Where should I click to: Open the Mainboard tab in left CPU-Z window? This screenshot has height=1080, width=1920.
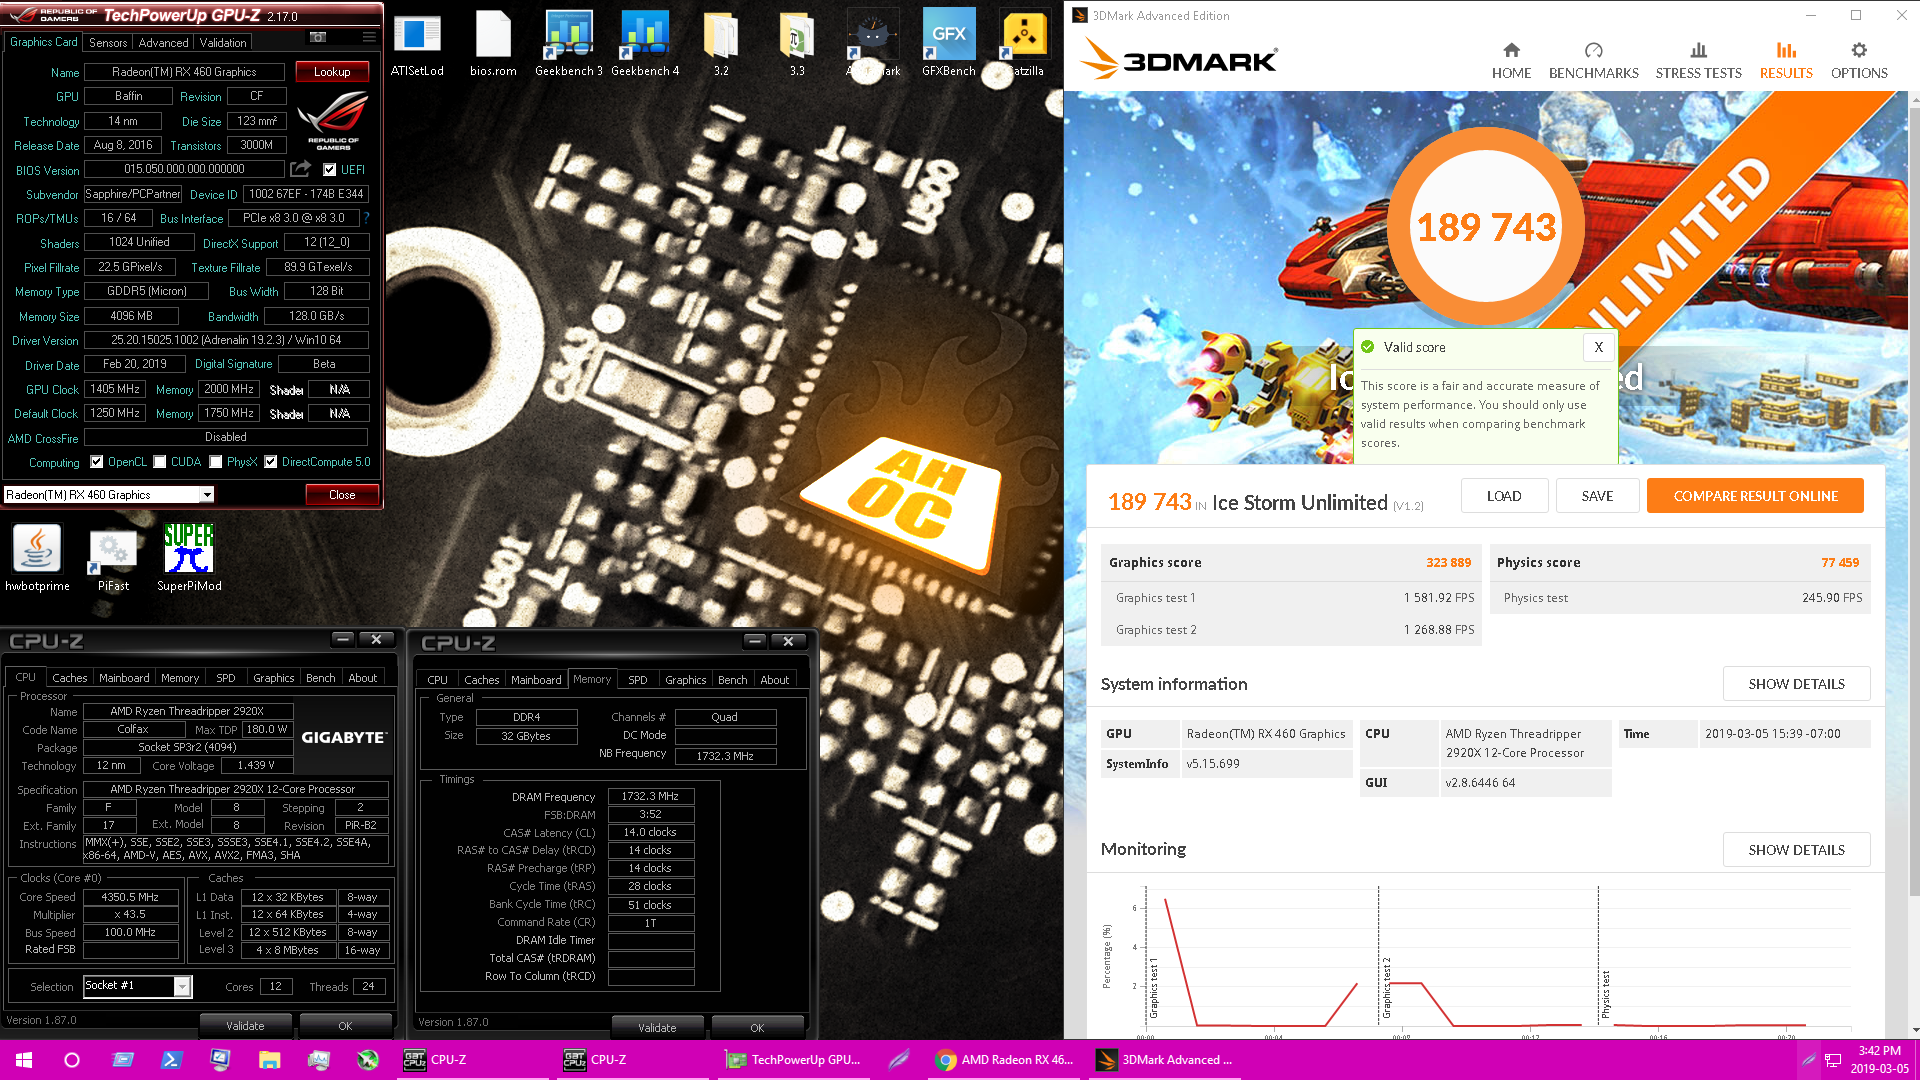pyautogui.click(x=124, y=678)
